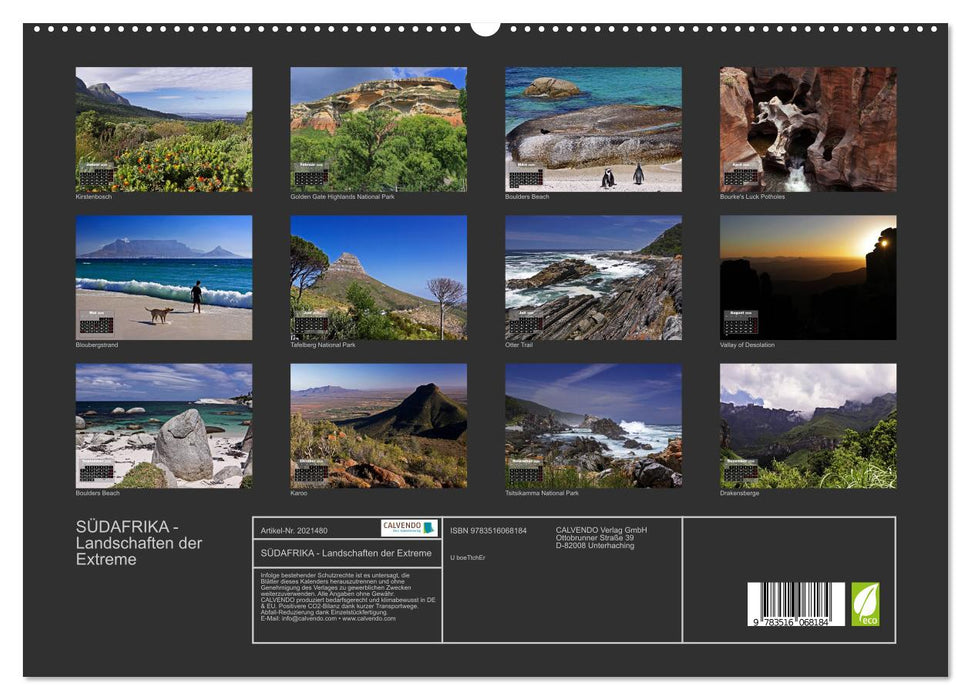
Task: Click the CALVENDO publisher logo
Action: (407, 527)
